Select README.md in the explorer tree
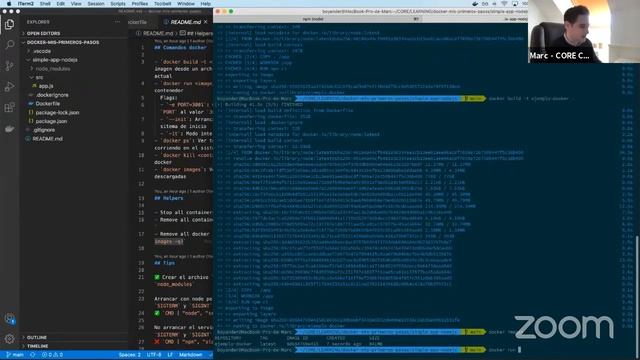 [47, 139]
